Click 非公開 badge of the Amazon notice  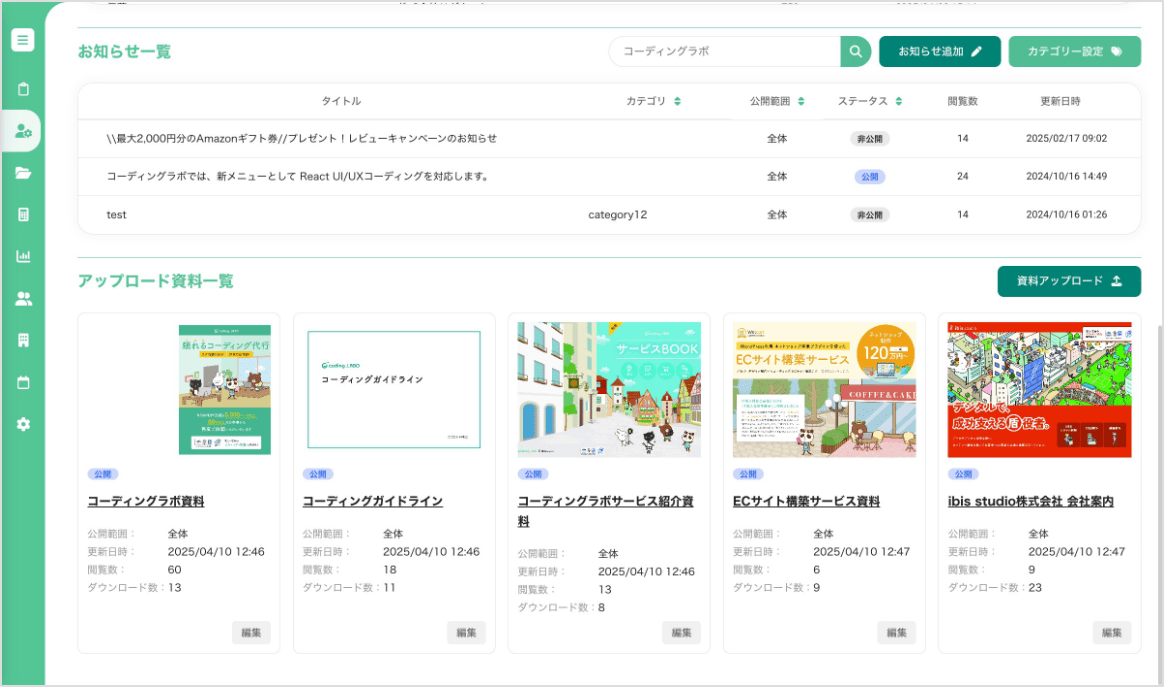pyautogui.click(x=869, y=139)
